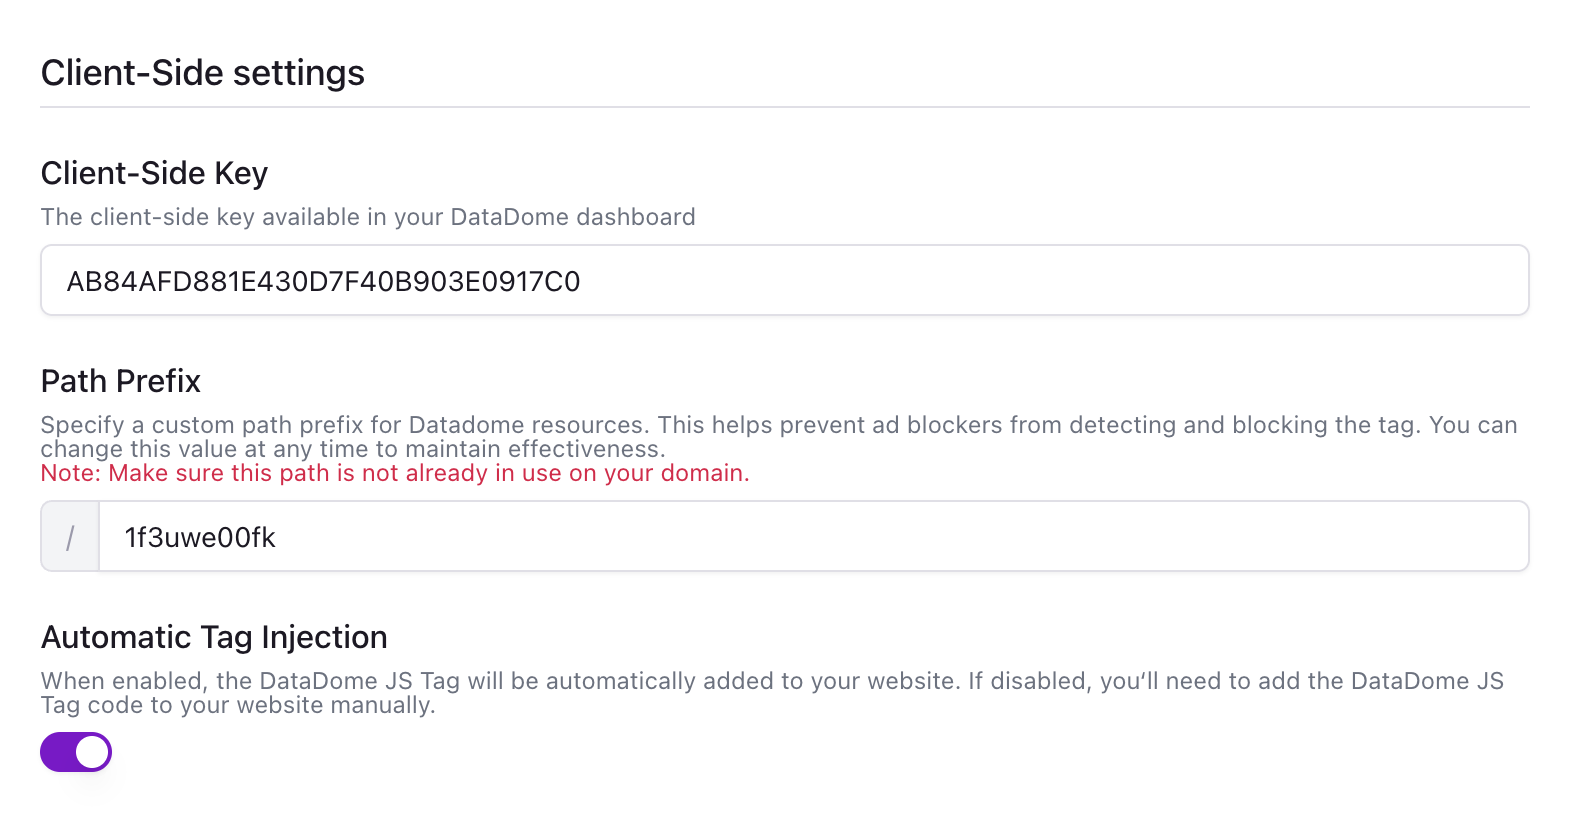The image size is (1590, 817).
Task: Click the Client-Side settings heading
Action: pyautogui.click(x=202, y=71)
